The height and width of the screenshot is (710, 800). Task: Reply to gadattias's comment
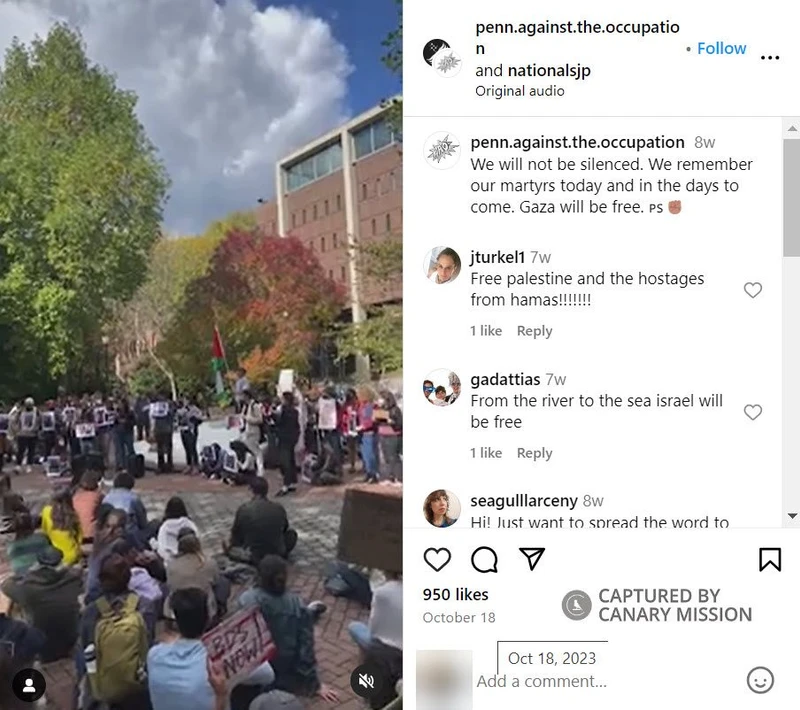(534, 453)
